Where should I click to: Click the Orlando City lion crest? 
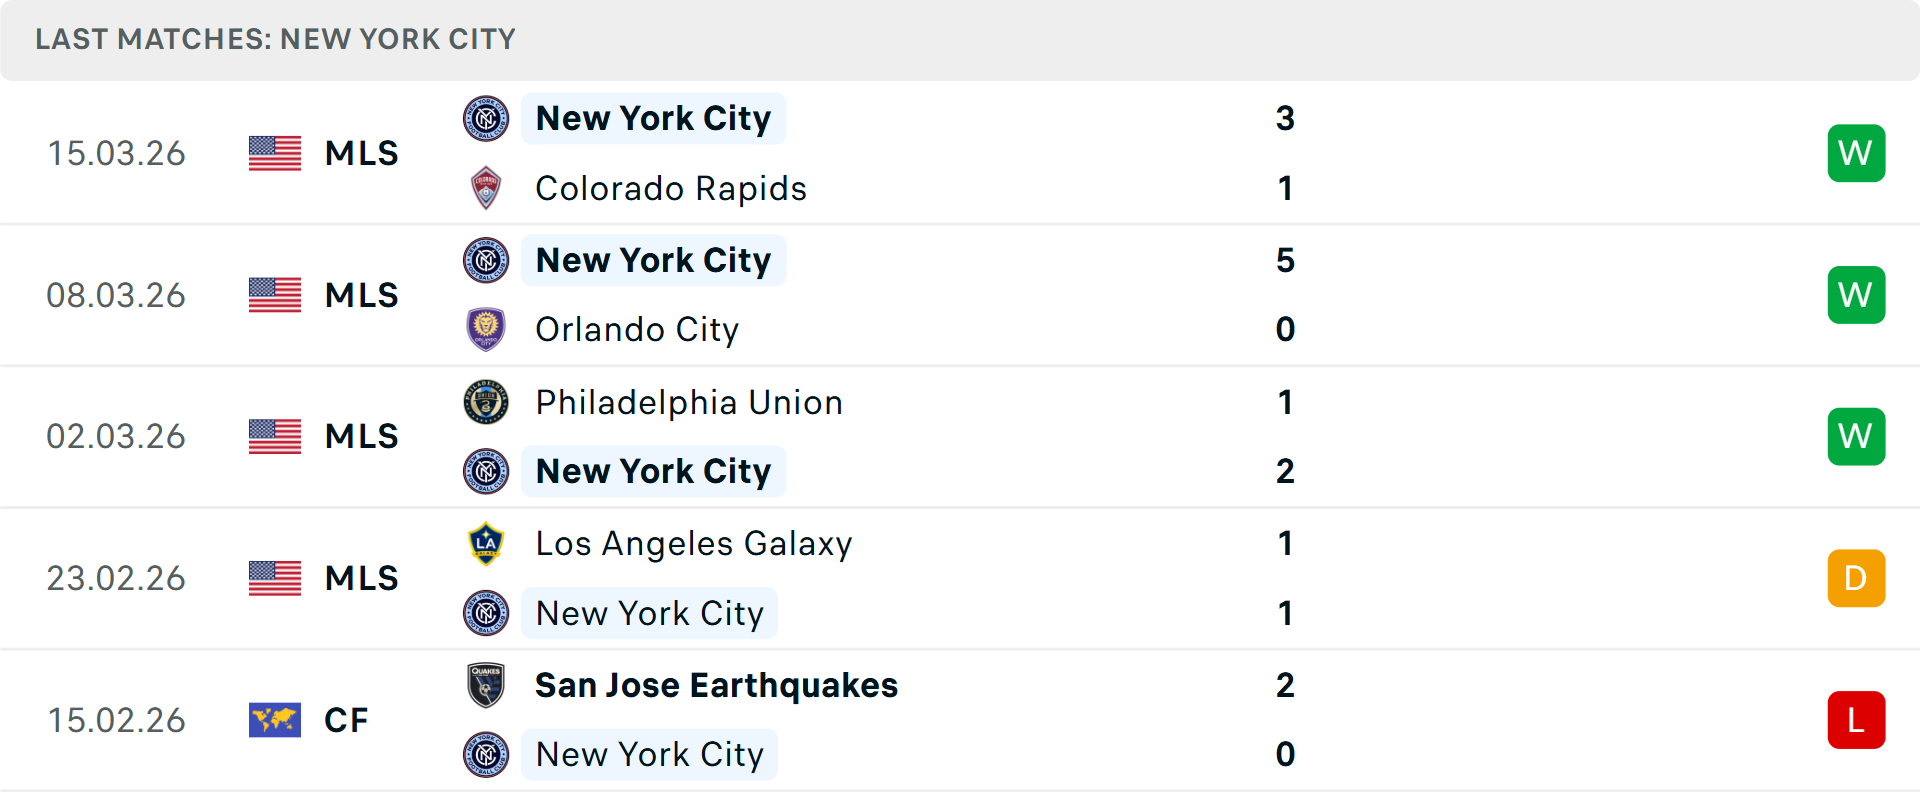point(486,329)
